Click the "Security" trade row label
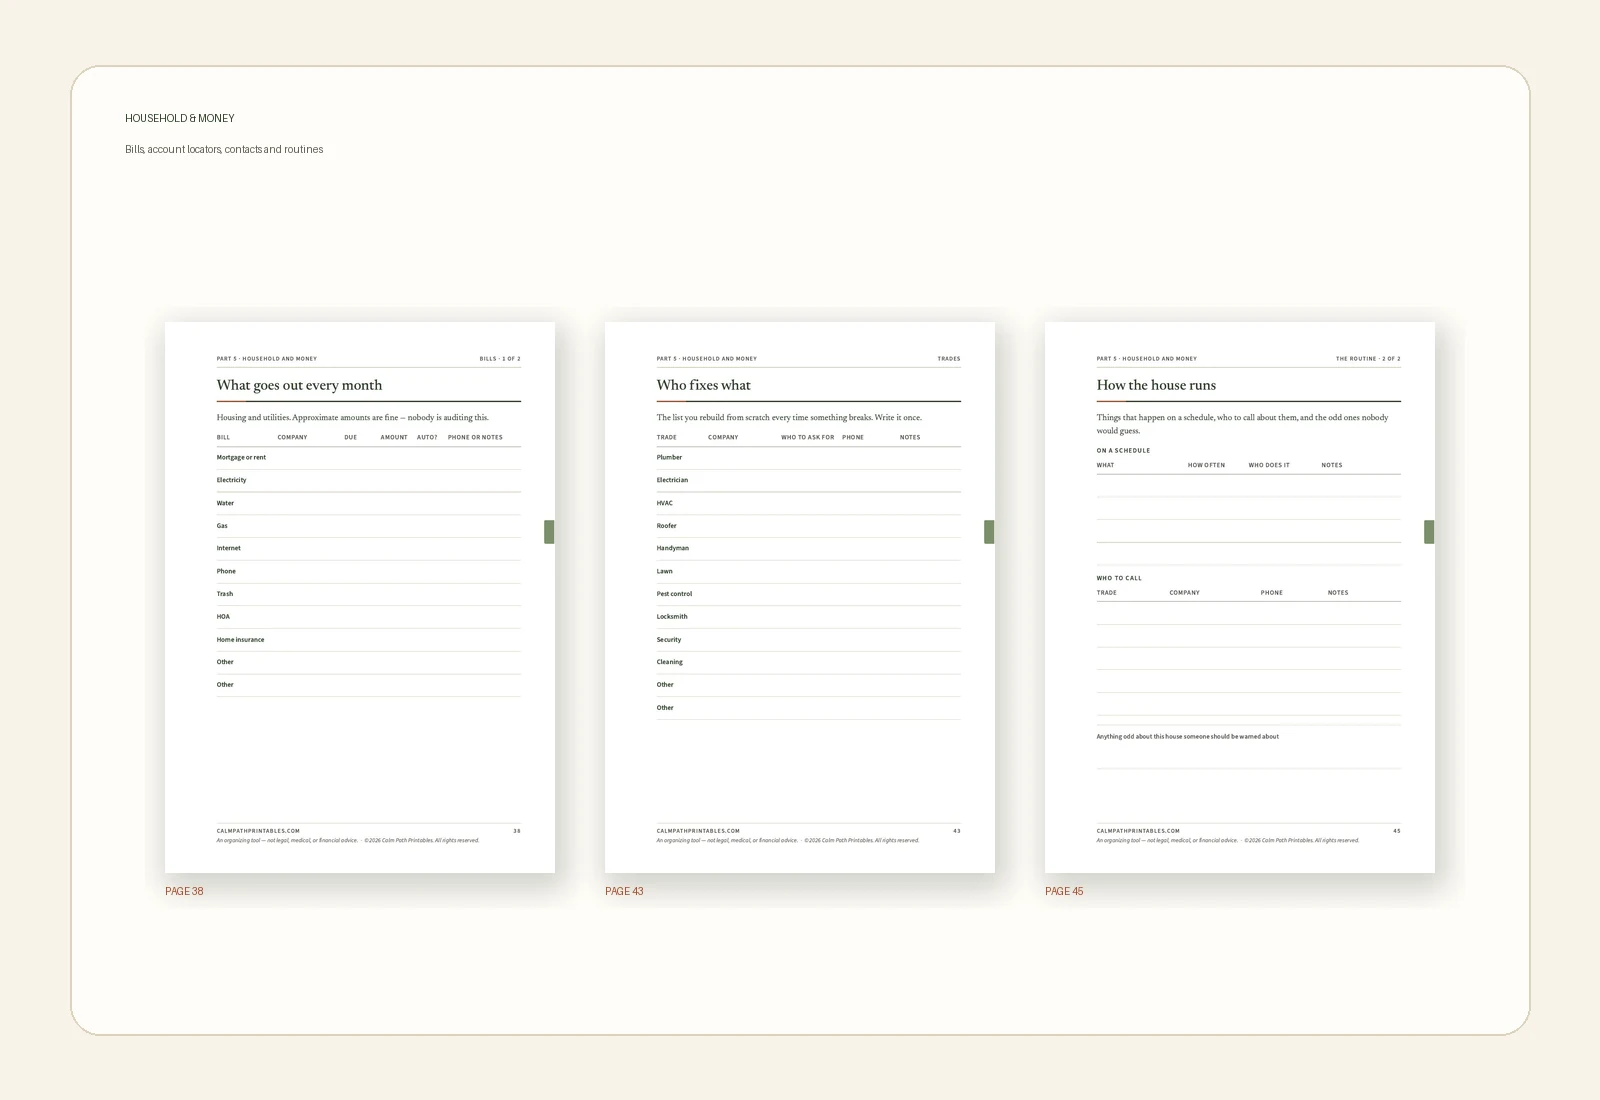This screenshot has height=1100, width=1600. tap(669, 639)
